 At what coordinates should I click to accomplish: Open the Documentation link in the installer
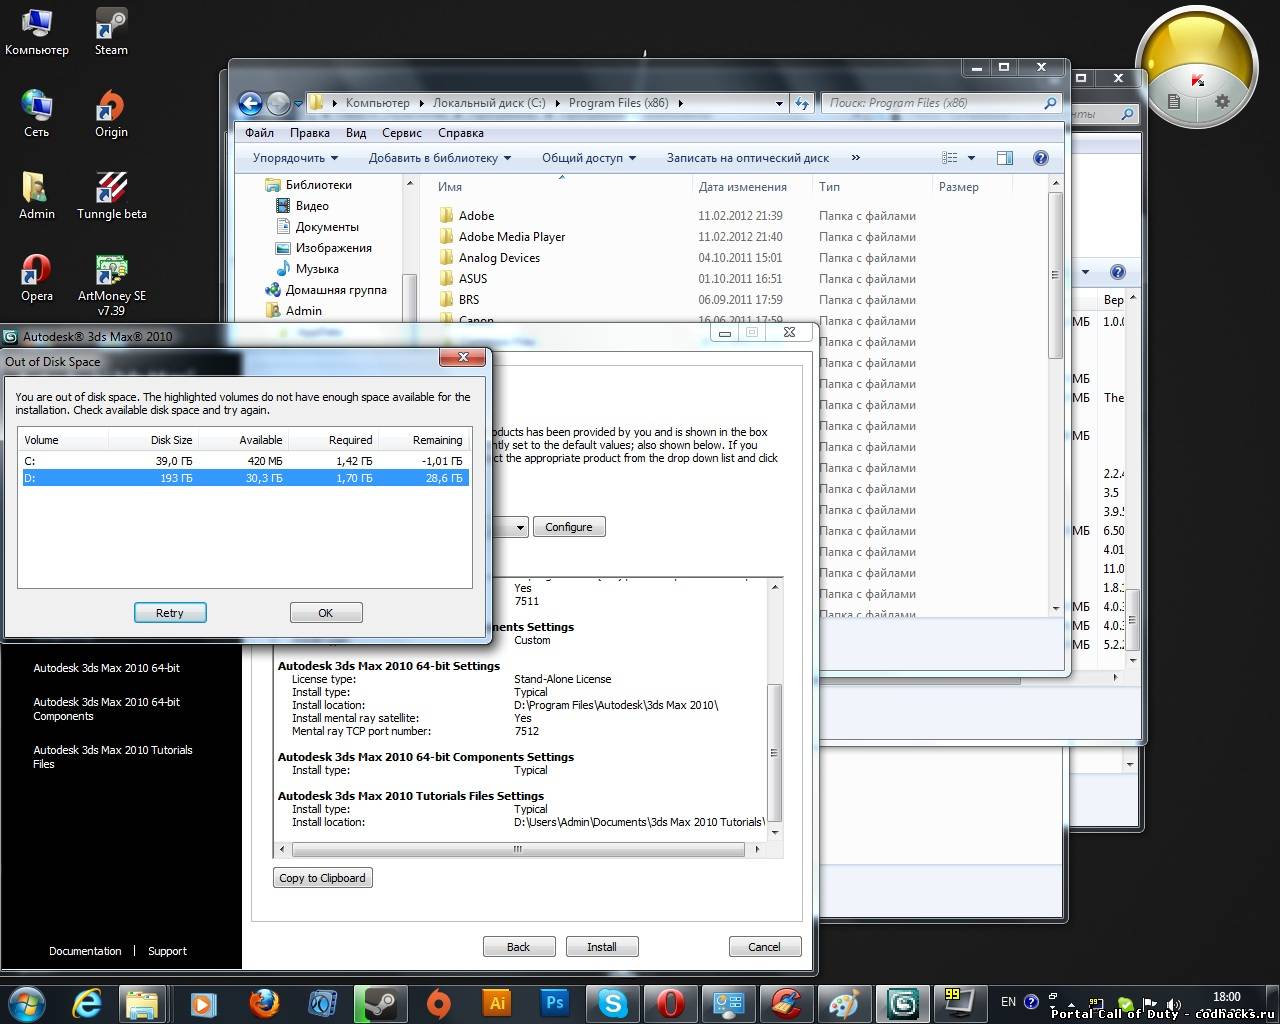85,951
